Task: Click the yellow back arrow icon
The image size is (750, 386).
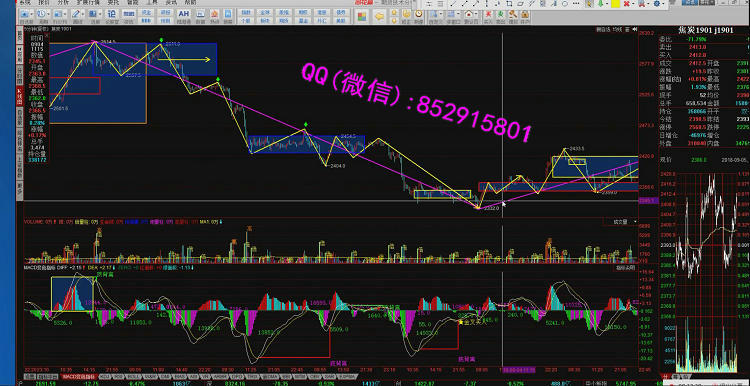Action: pyautogui.click(x=379, y=17)
